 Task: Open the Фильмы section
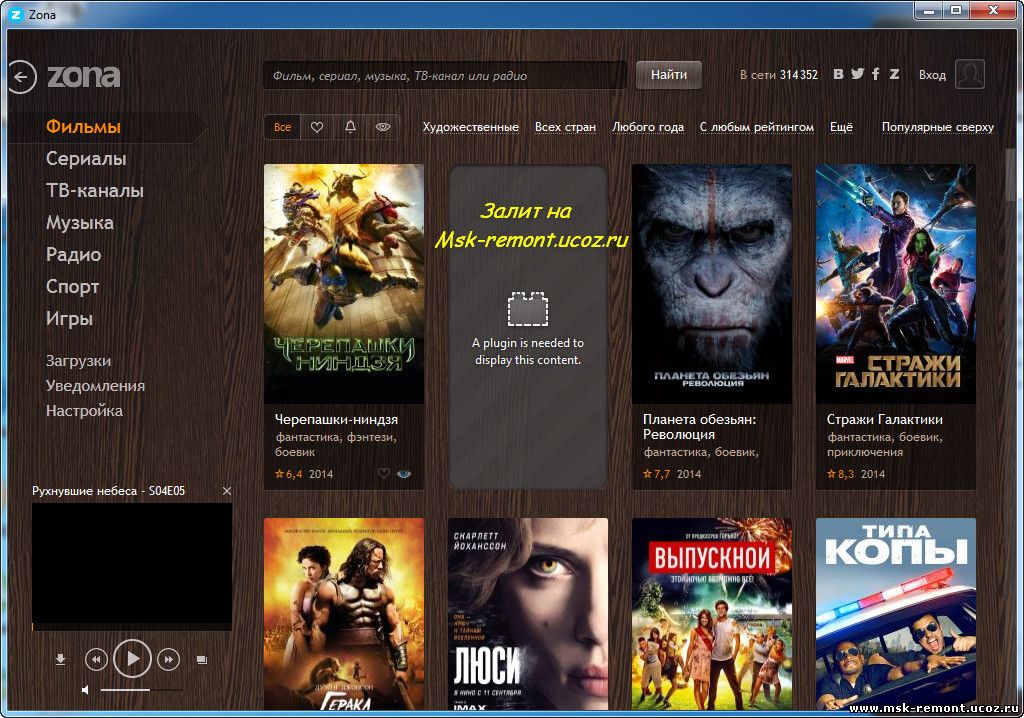[83, 127]
